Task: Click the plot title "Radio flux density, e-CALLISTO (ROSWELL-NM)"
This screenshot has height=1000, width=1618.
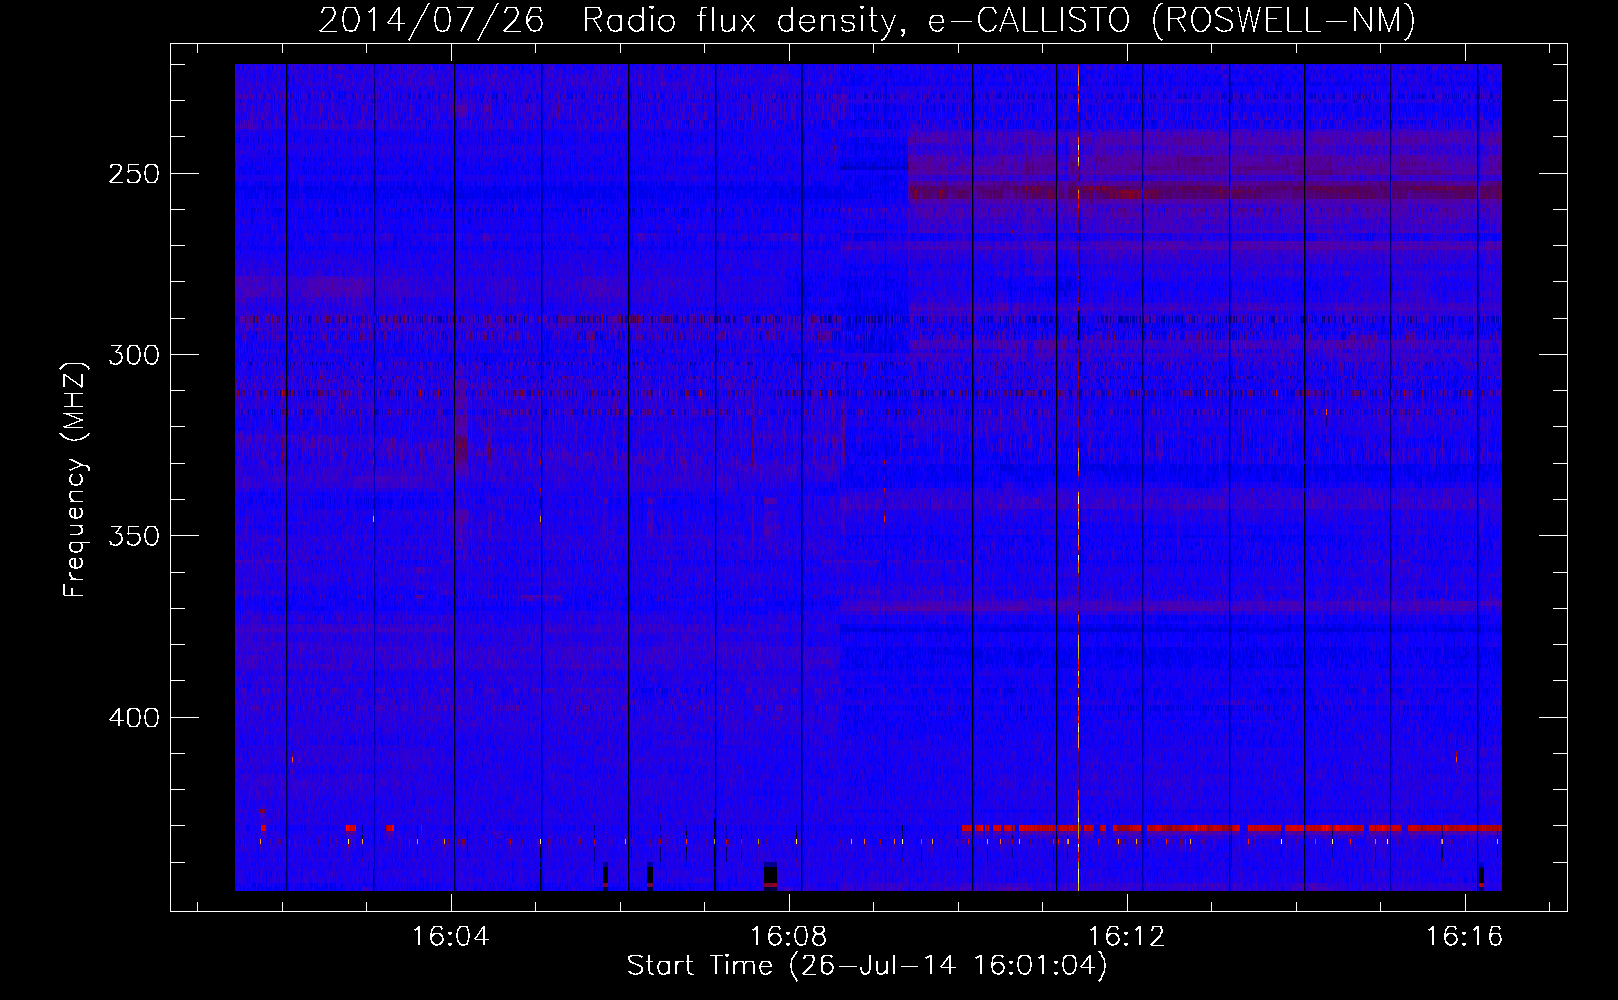Action: click(x=998, y=20)
